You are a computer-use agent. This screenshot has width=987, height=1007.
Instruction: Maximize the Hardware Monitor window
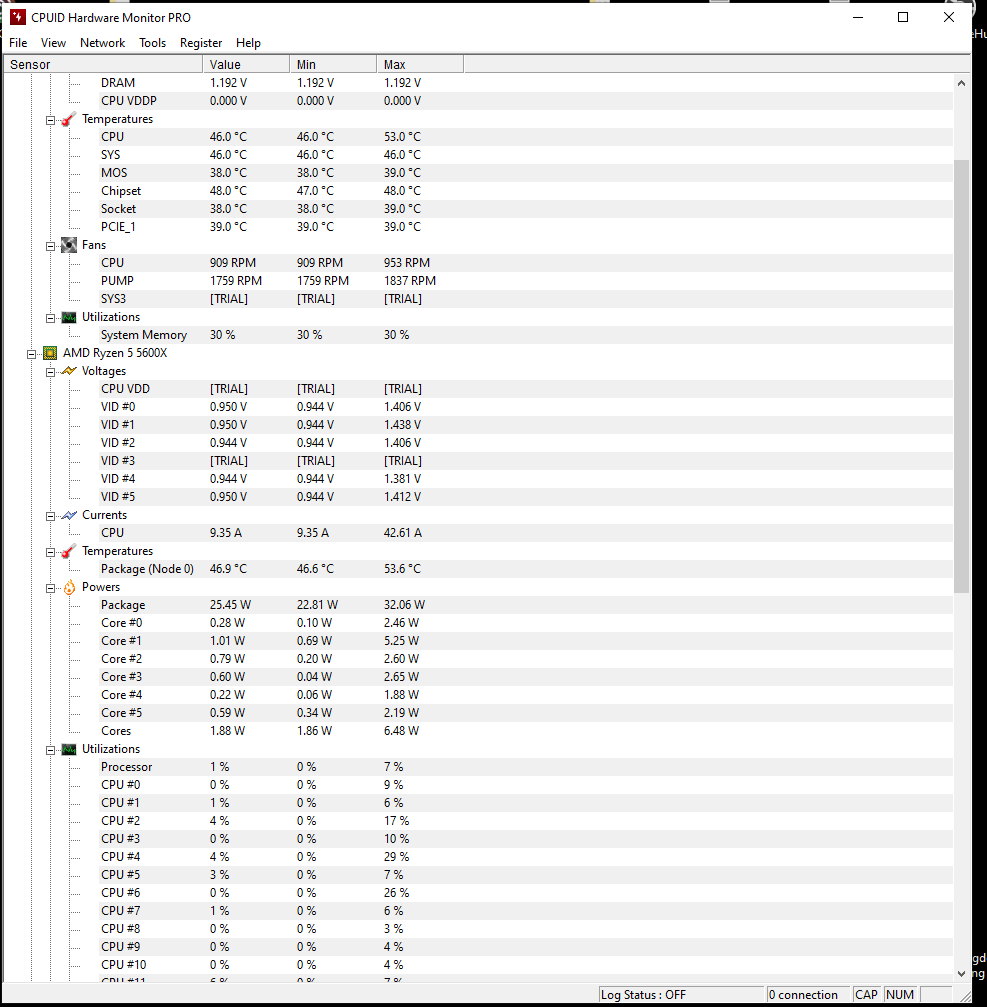tap(903, 17)
